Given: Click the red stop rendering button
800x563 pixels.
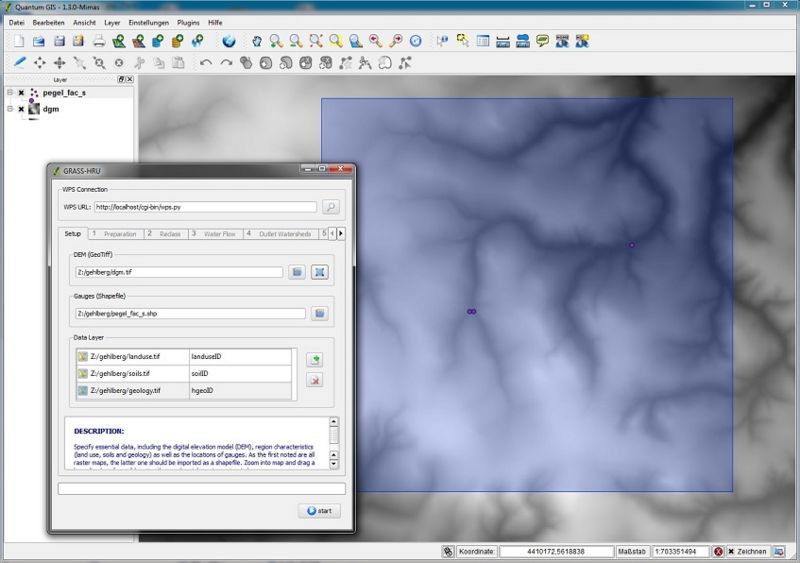Looking at the screenshot, I should [717, 551].
